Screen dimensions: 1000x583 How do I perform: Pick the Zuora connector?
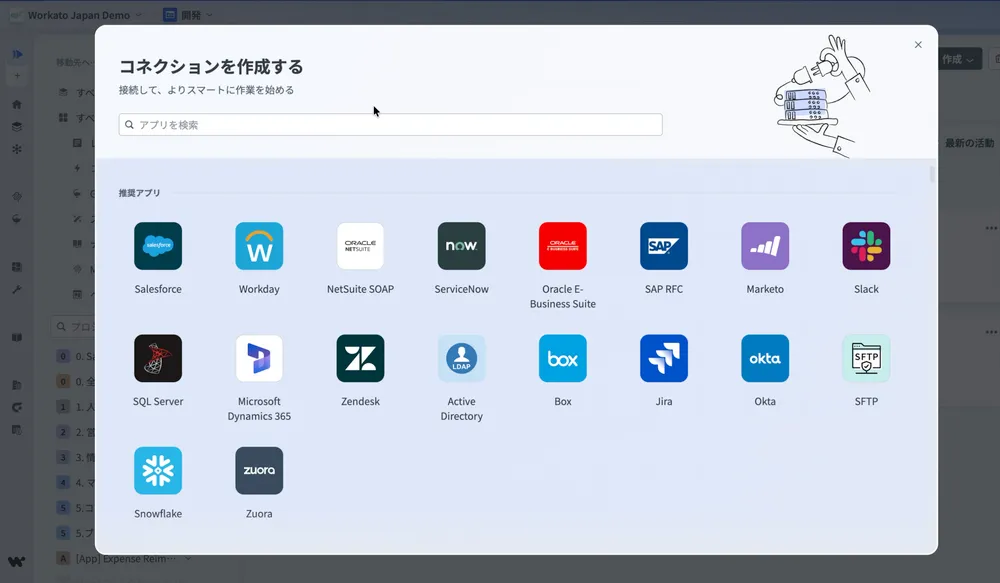(x=259, y=471)
